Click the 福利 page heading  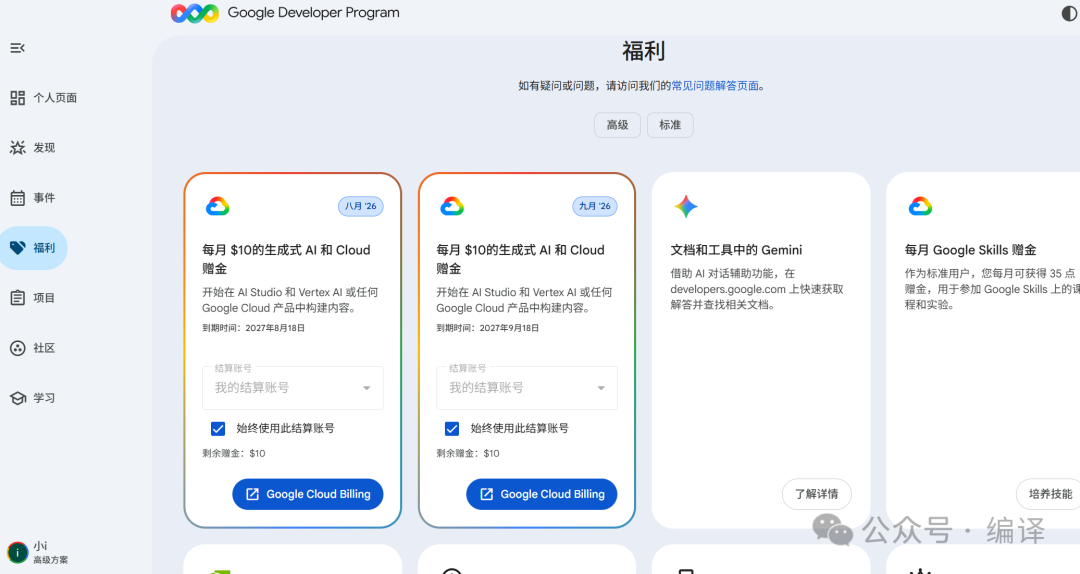(643, 52)
